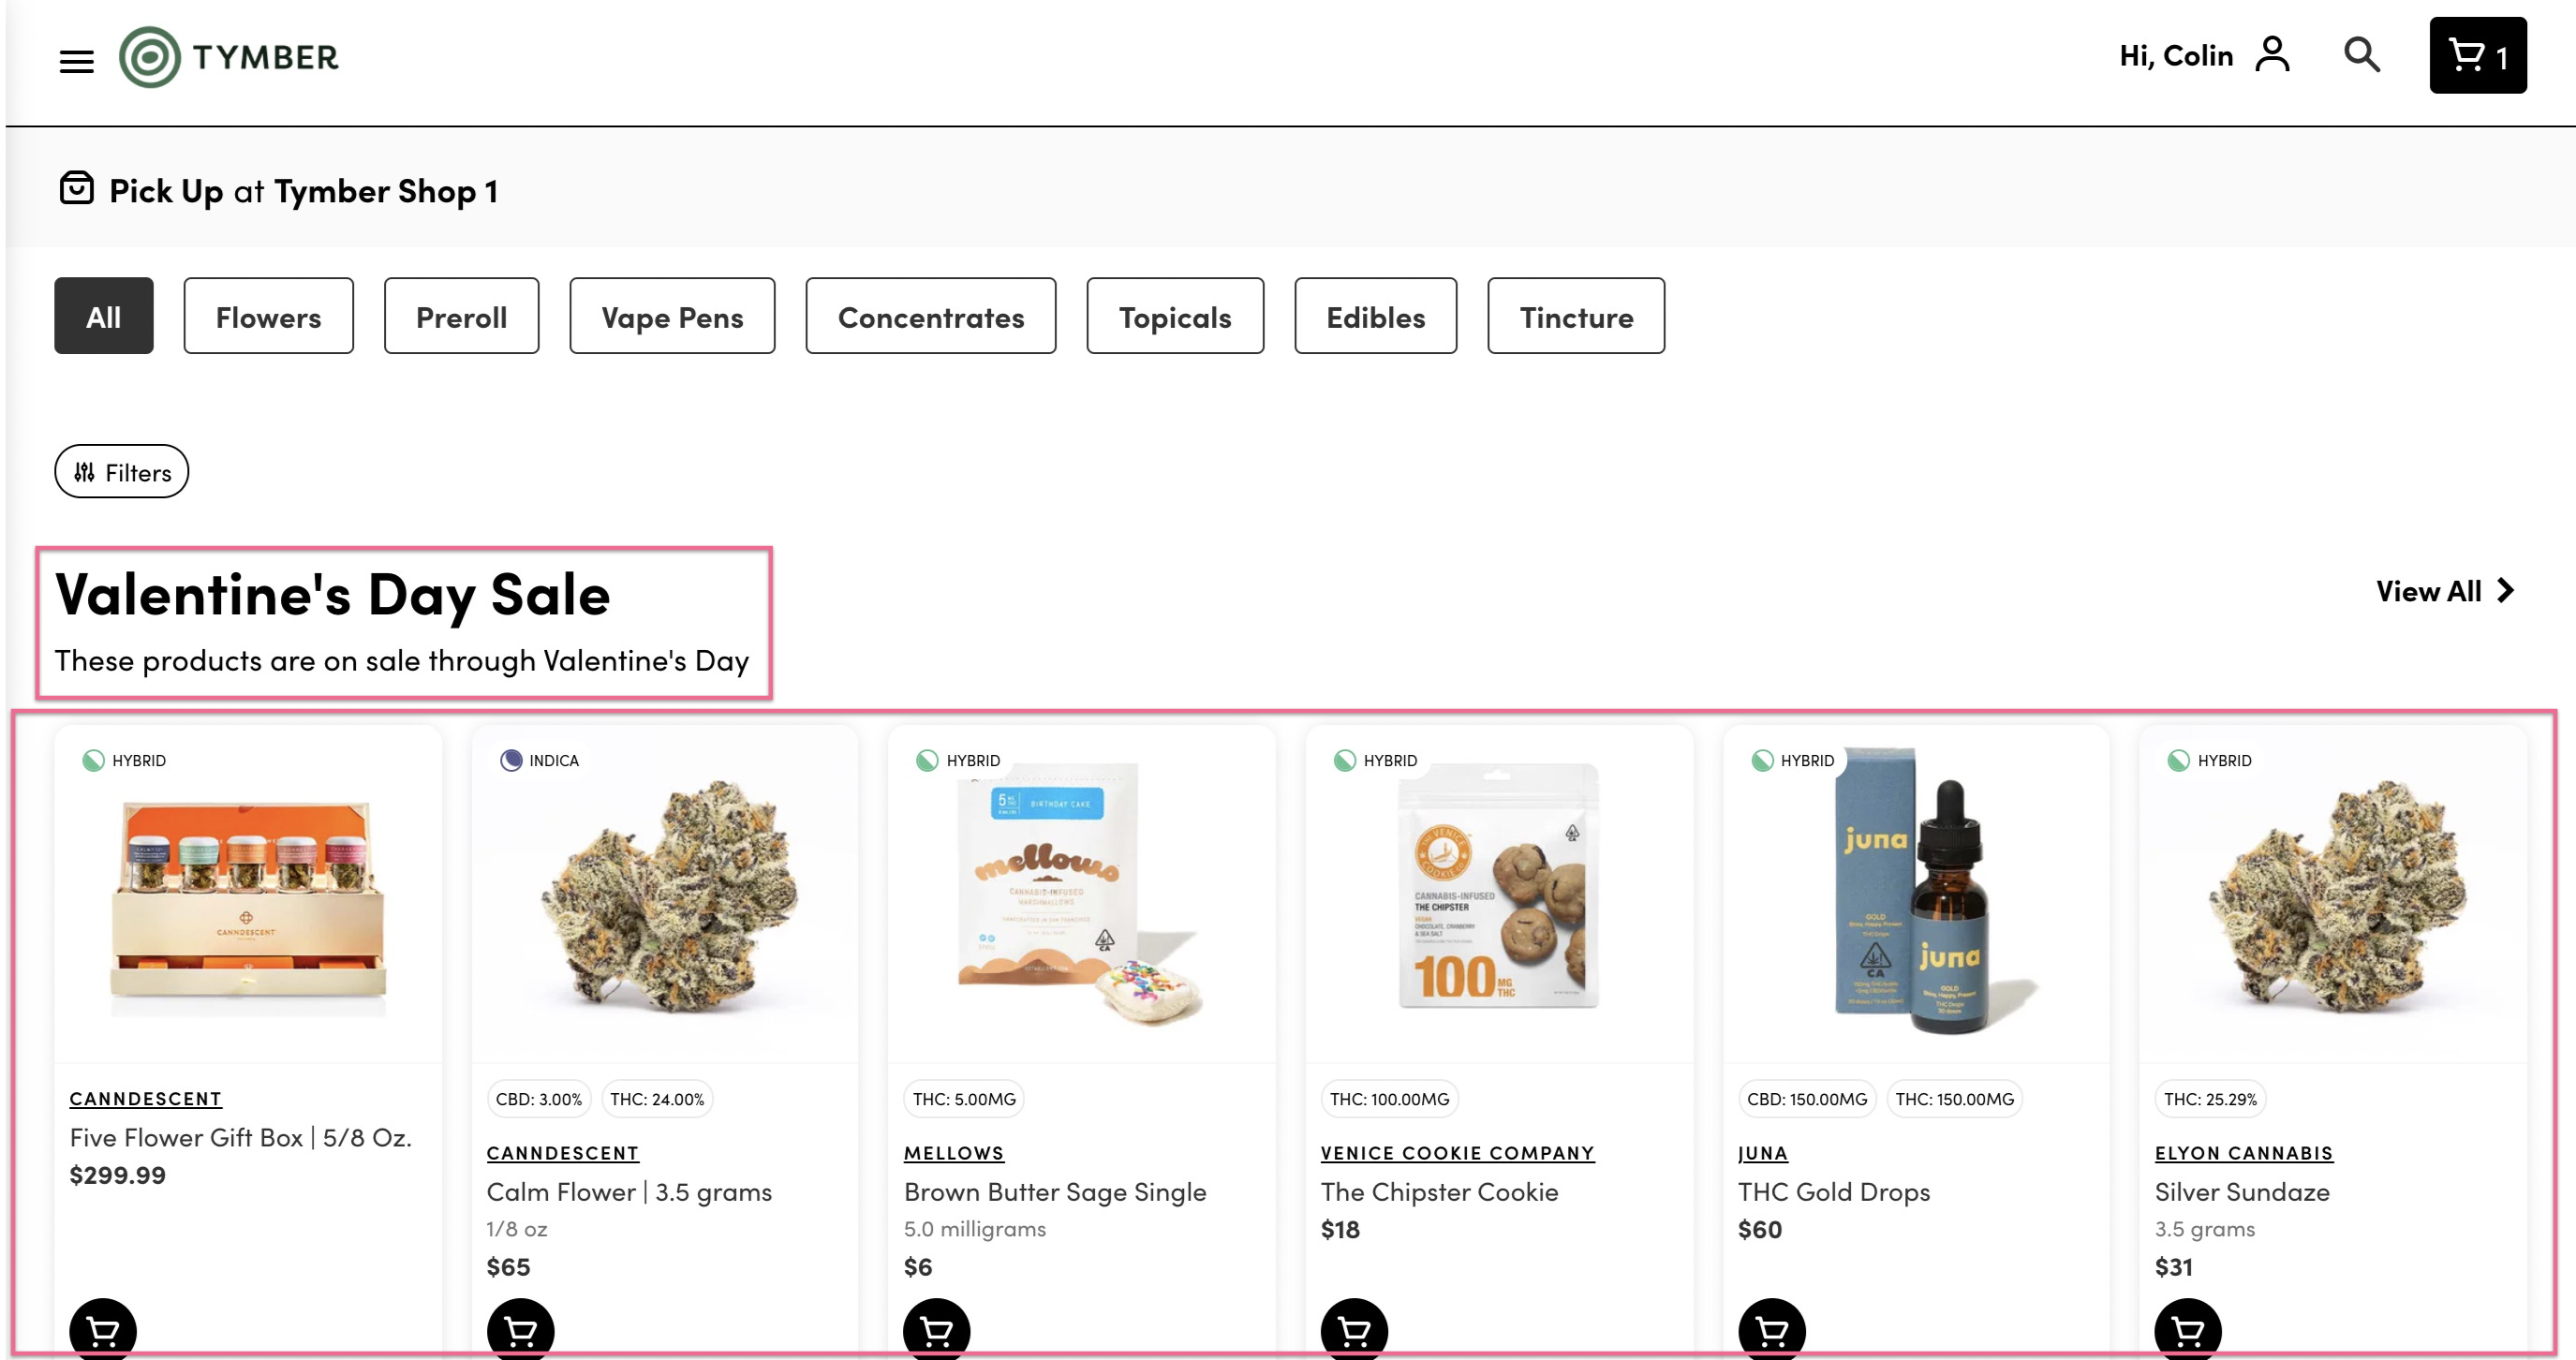Click Brown Butter Sage Single title
This screenshot has width=2576, height=1360.
coord(1055,1191)
